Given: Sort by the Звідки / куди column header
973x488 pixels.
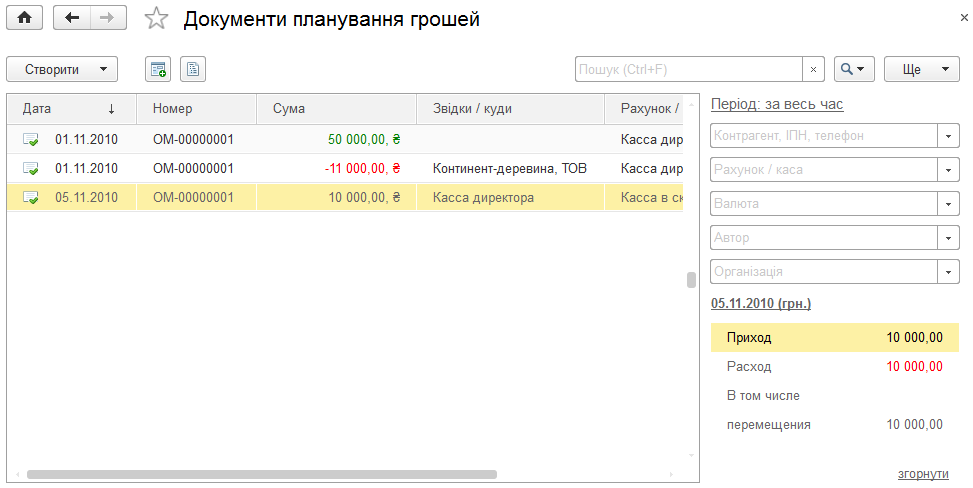Looking at the screenshot, I should (x=510, y=109).
